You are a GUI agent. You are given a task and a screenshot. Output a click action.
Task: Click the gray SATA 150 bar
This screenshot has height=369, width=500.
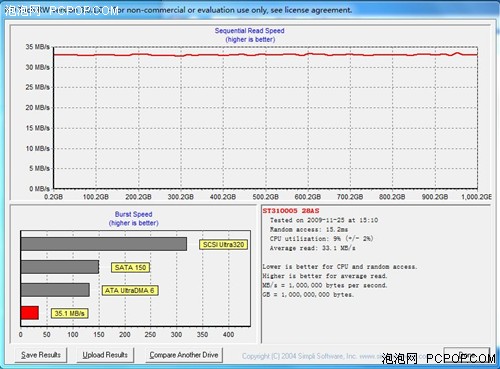60,267
